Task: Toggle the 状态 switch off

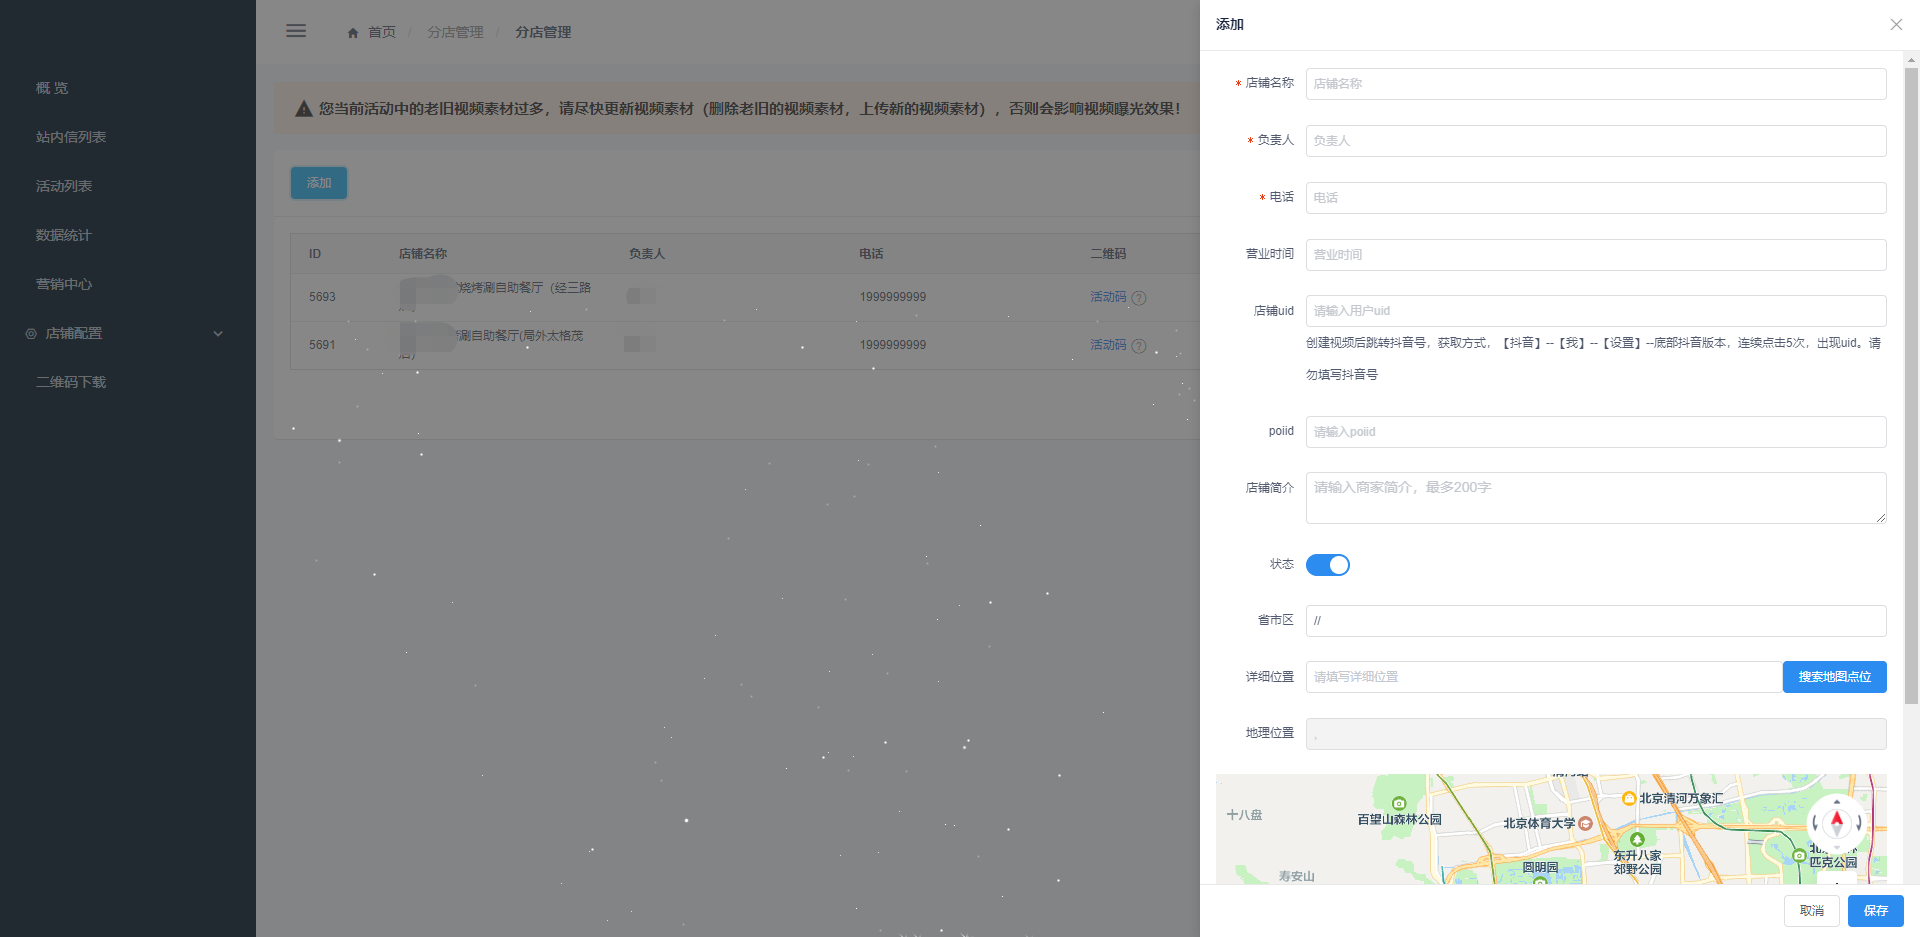Action: (1327, 565)
